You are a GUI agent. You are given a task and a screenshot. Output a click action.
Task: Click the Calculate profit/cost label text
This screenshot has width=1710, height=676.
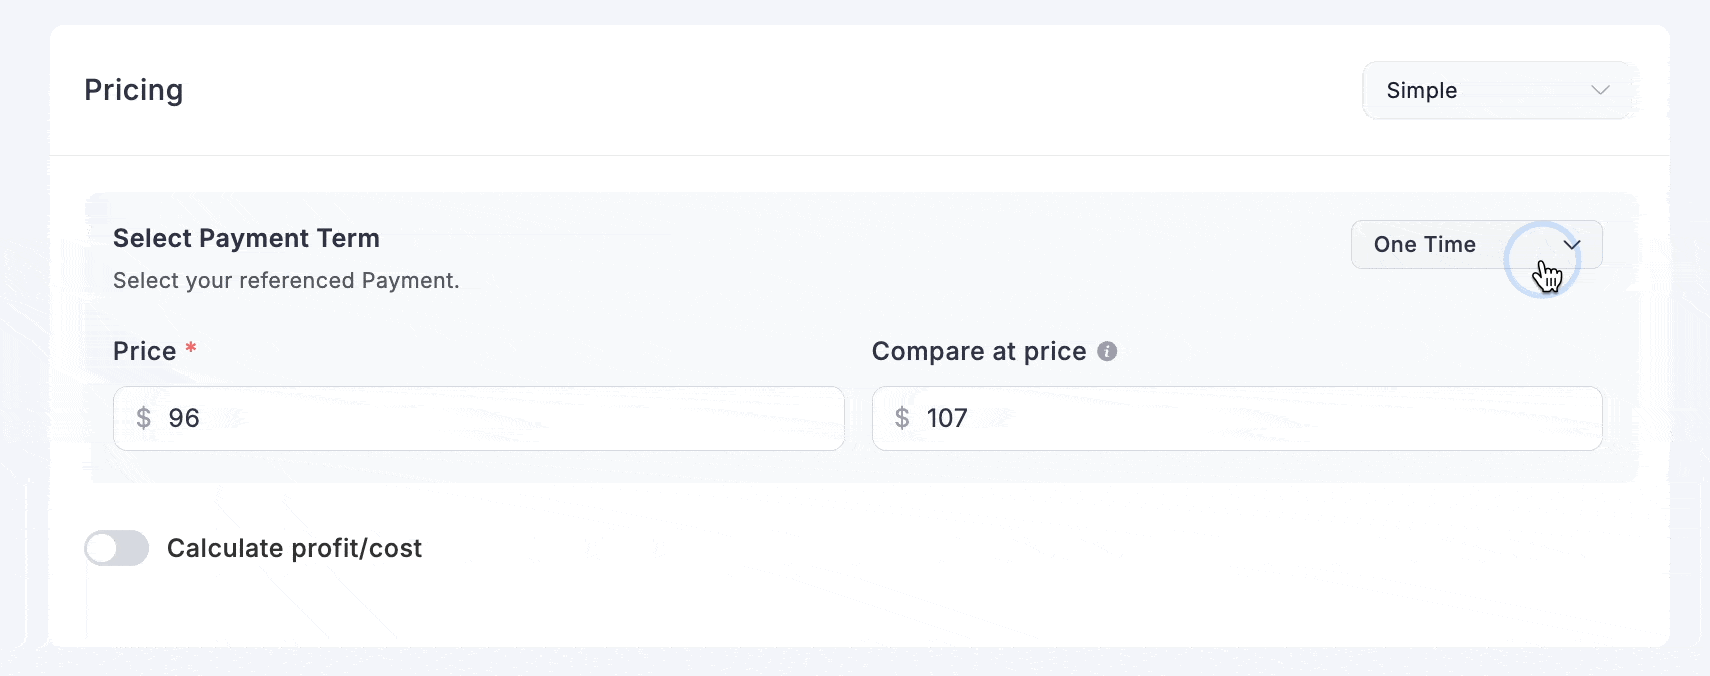294,548
